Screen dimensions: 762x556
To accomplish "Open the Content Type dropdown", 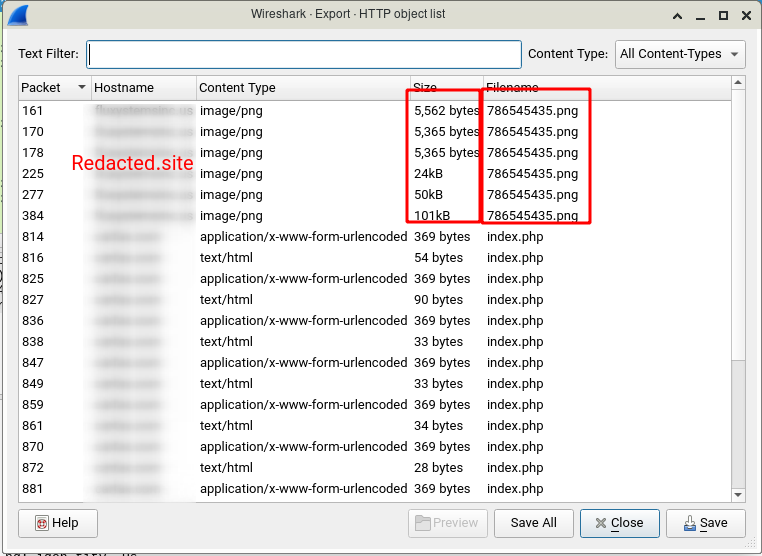I will [680, 54].
